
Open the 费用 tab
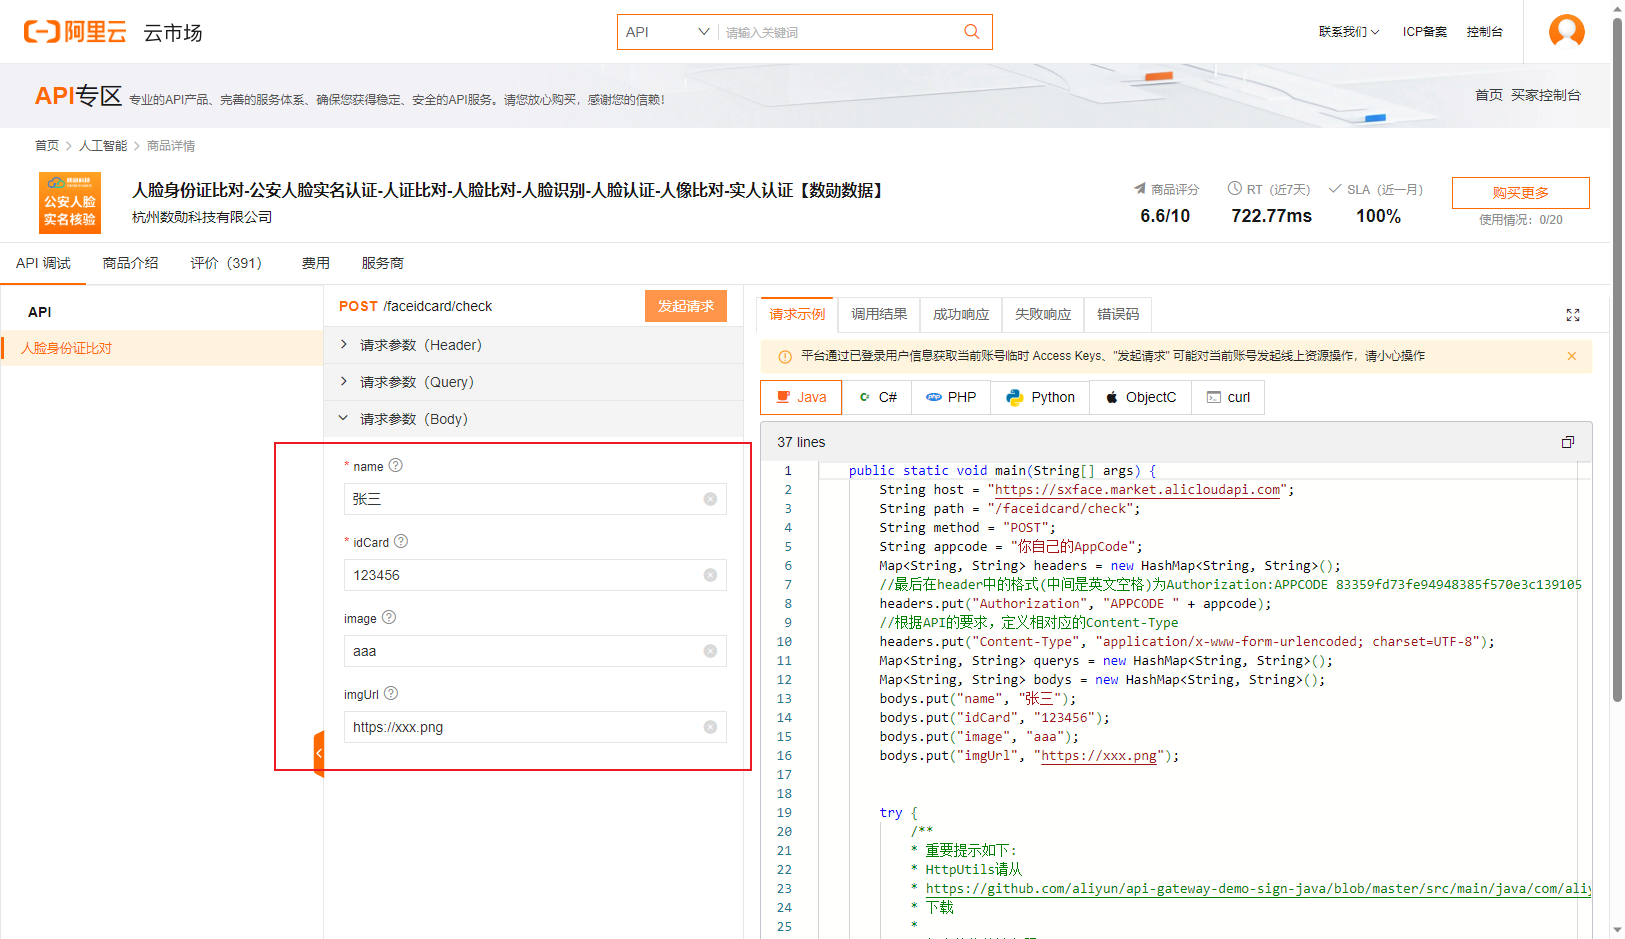coord(316,263)
